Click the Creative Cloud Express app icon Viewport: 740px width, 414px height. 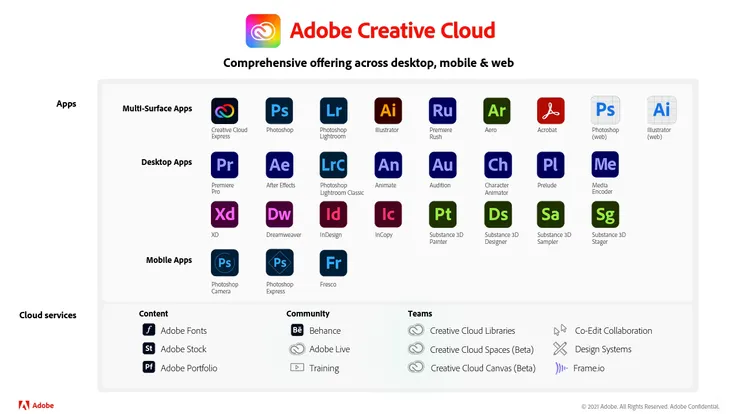click(225, 110)
